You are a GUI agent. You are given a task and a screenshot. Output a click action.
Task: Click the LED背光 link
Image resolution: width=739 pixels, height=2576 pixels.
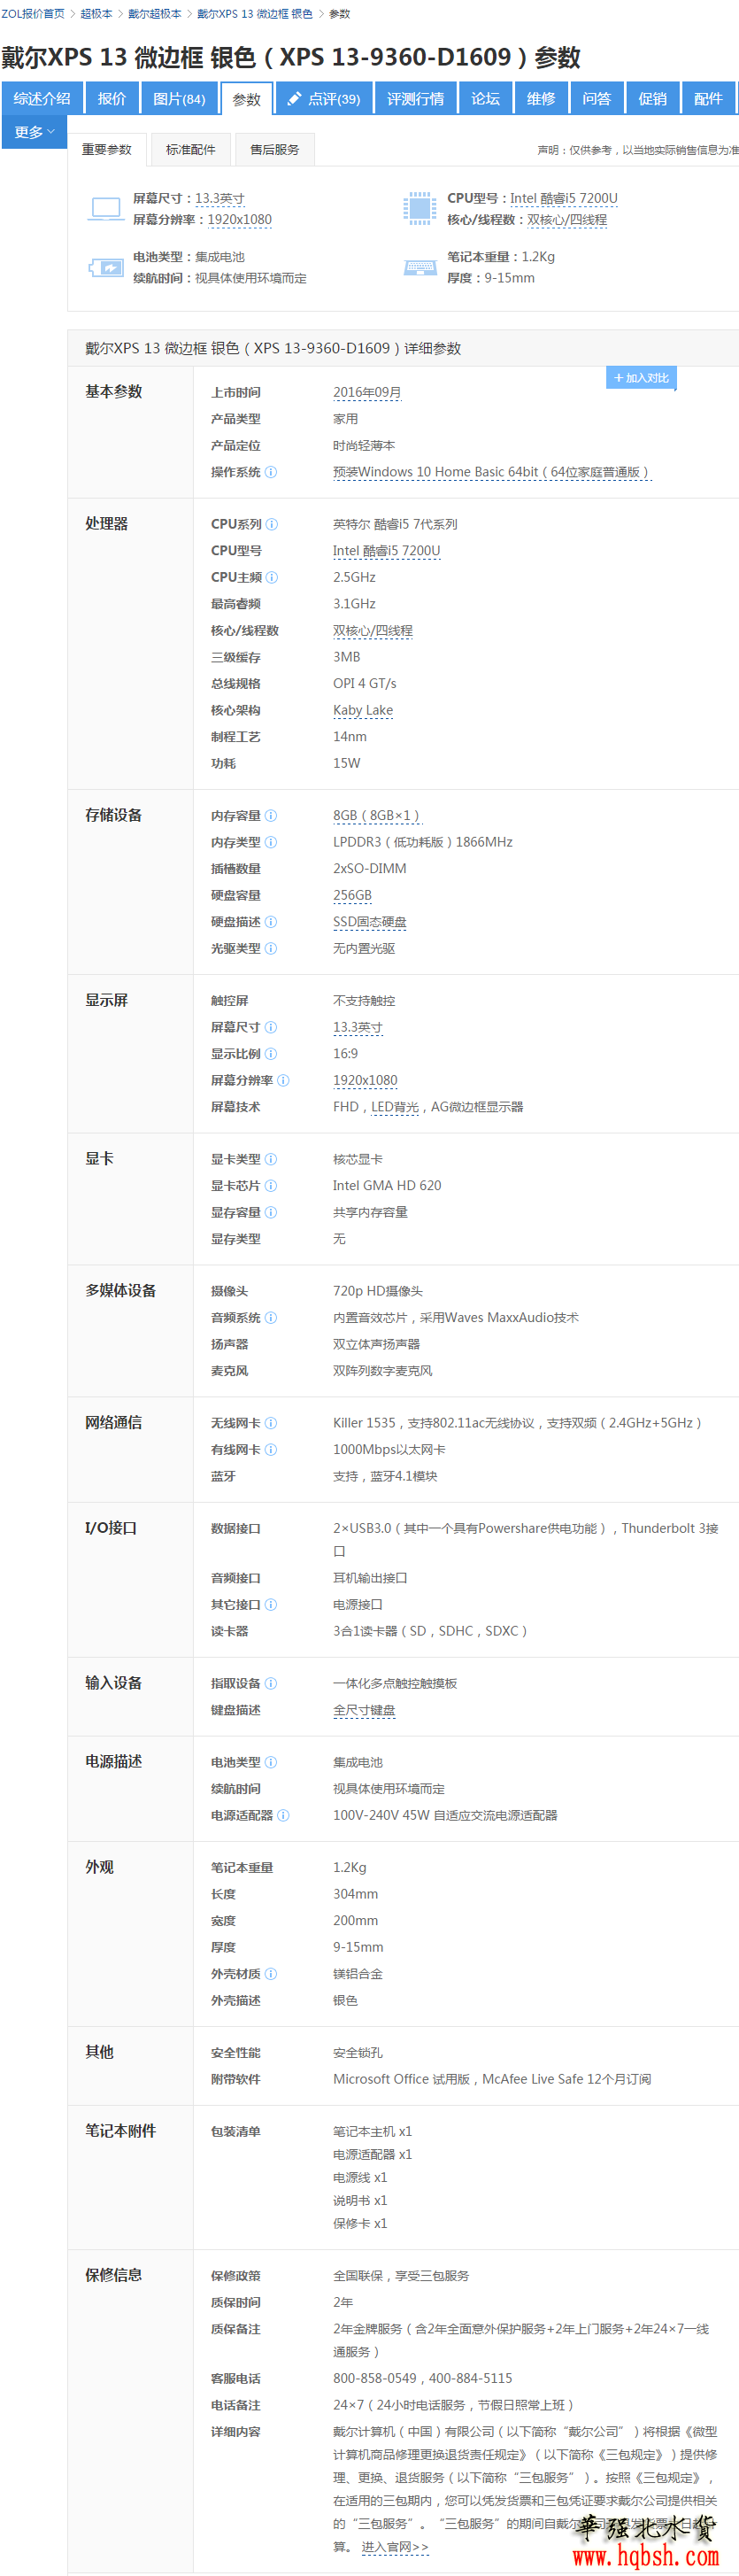point(395,1107)
